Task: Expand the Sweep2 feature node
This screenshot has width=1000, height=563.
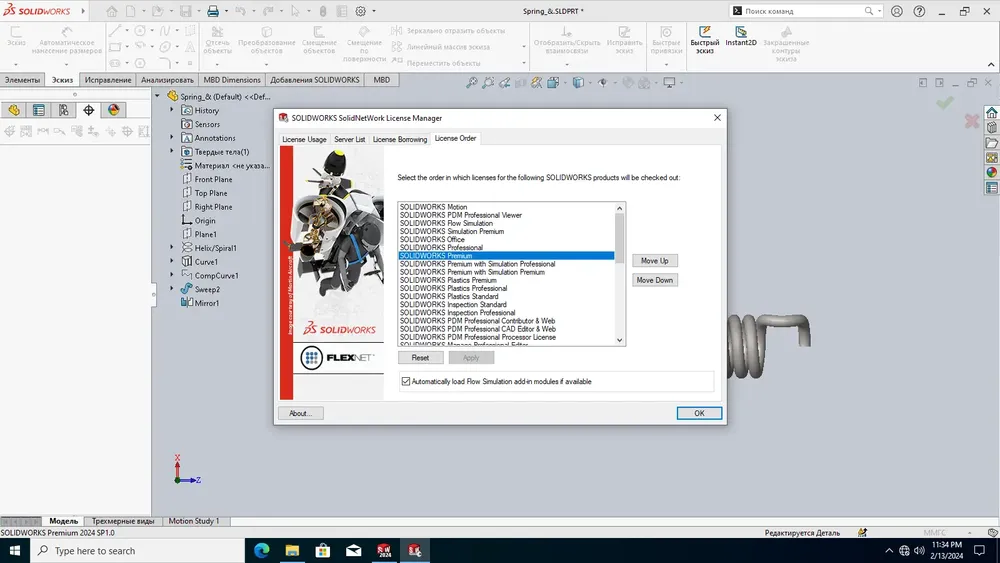Action: 172,289
